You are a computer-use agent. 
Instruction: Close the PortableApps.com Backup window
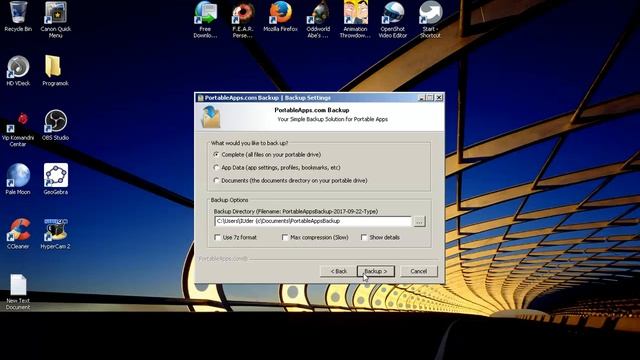[439, 98]
